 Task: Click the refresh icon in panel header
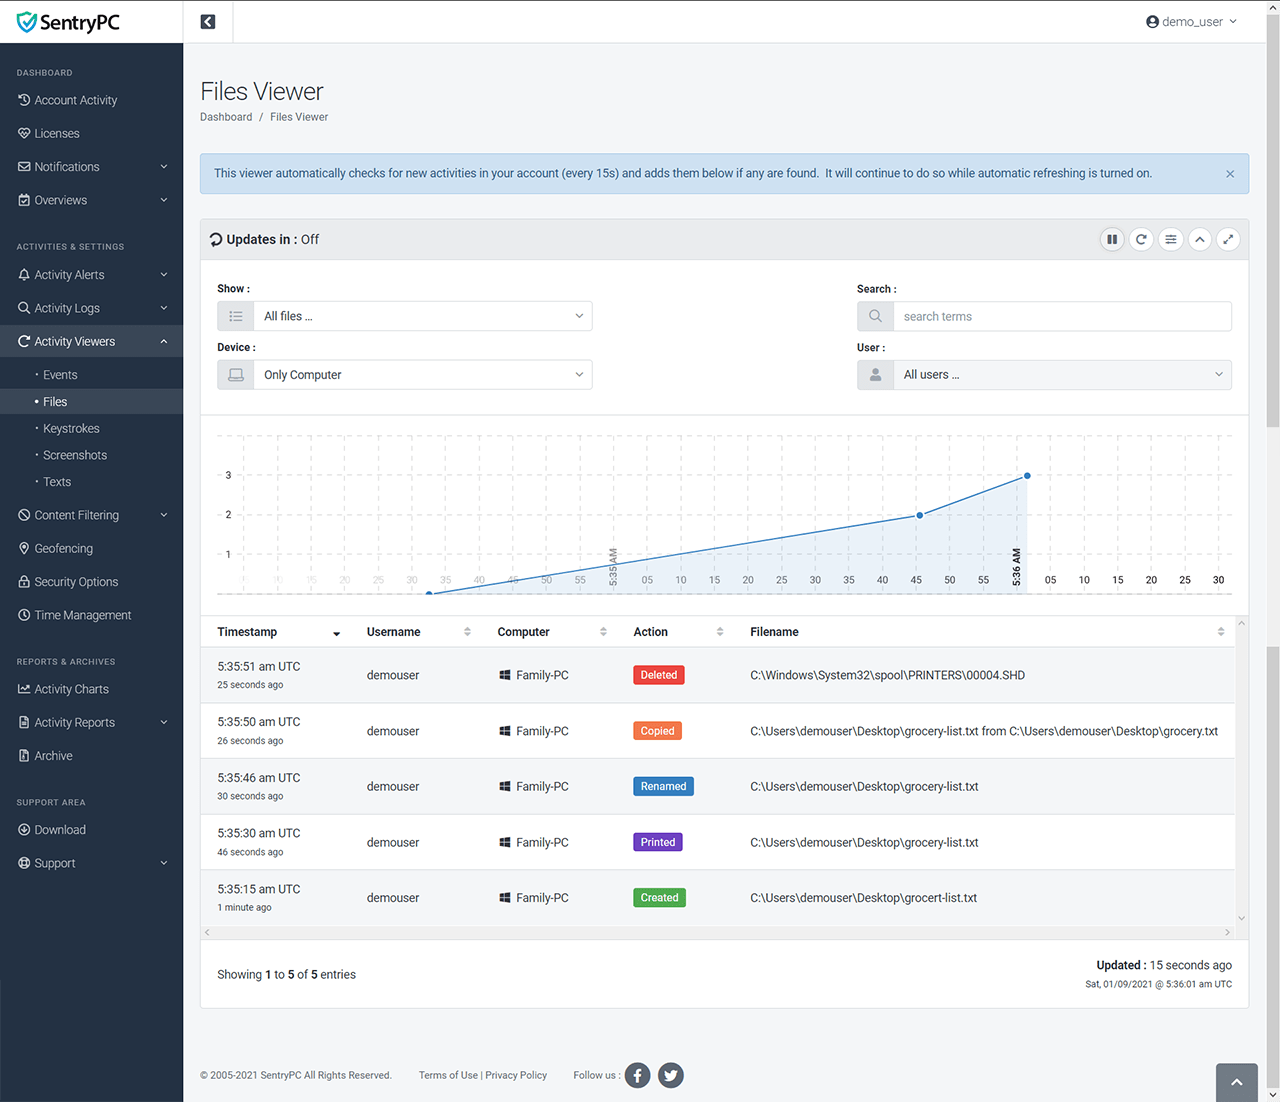(1141, 239)
